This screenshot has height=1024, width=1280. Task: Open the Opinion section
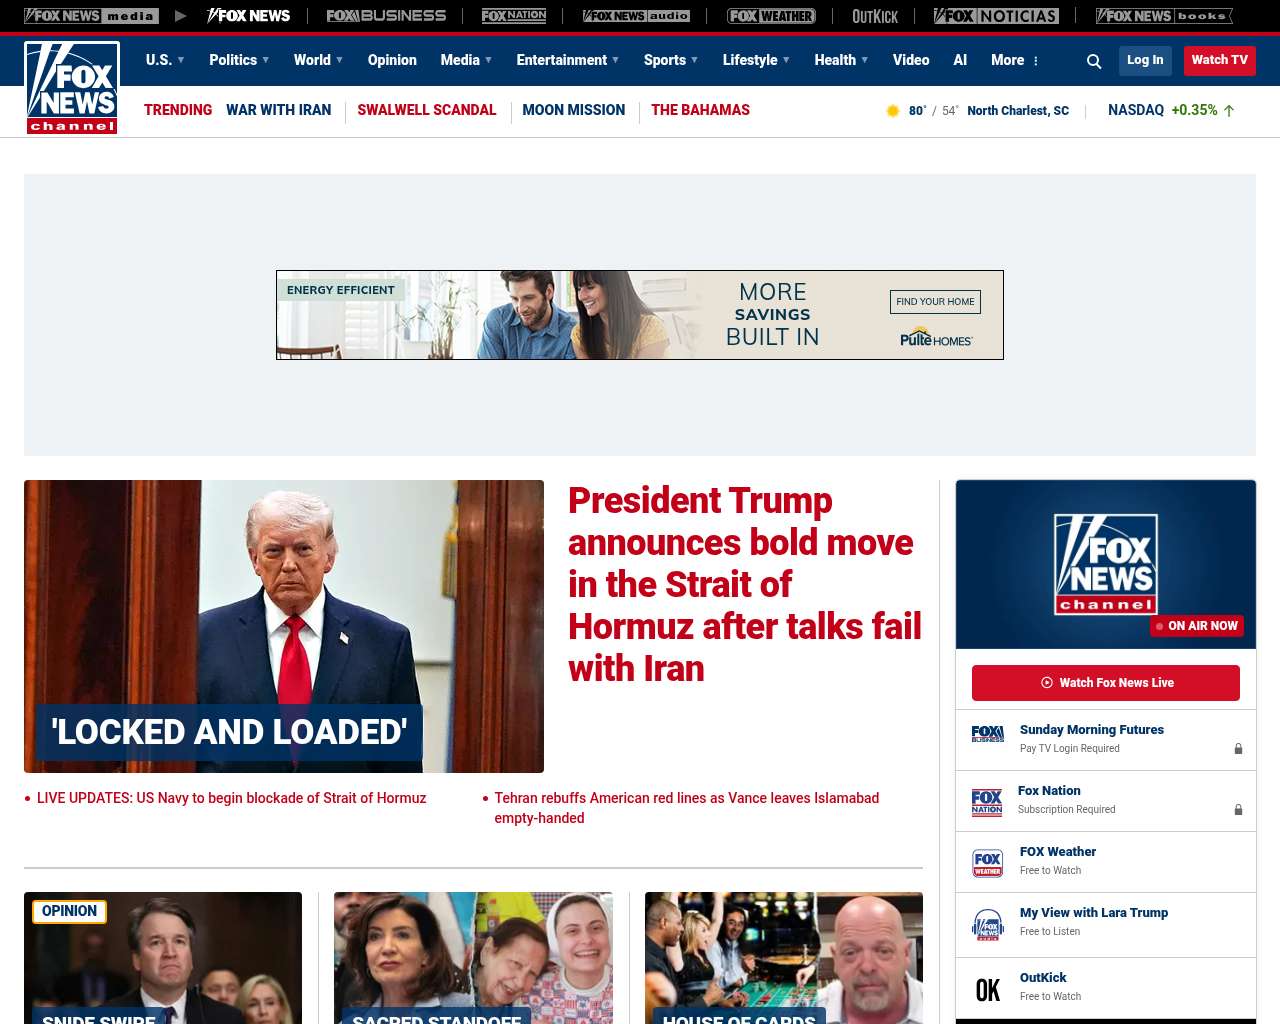pyautogui.click(x=392, y=60)
